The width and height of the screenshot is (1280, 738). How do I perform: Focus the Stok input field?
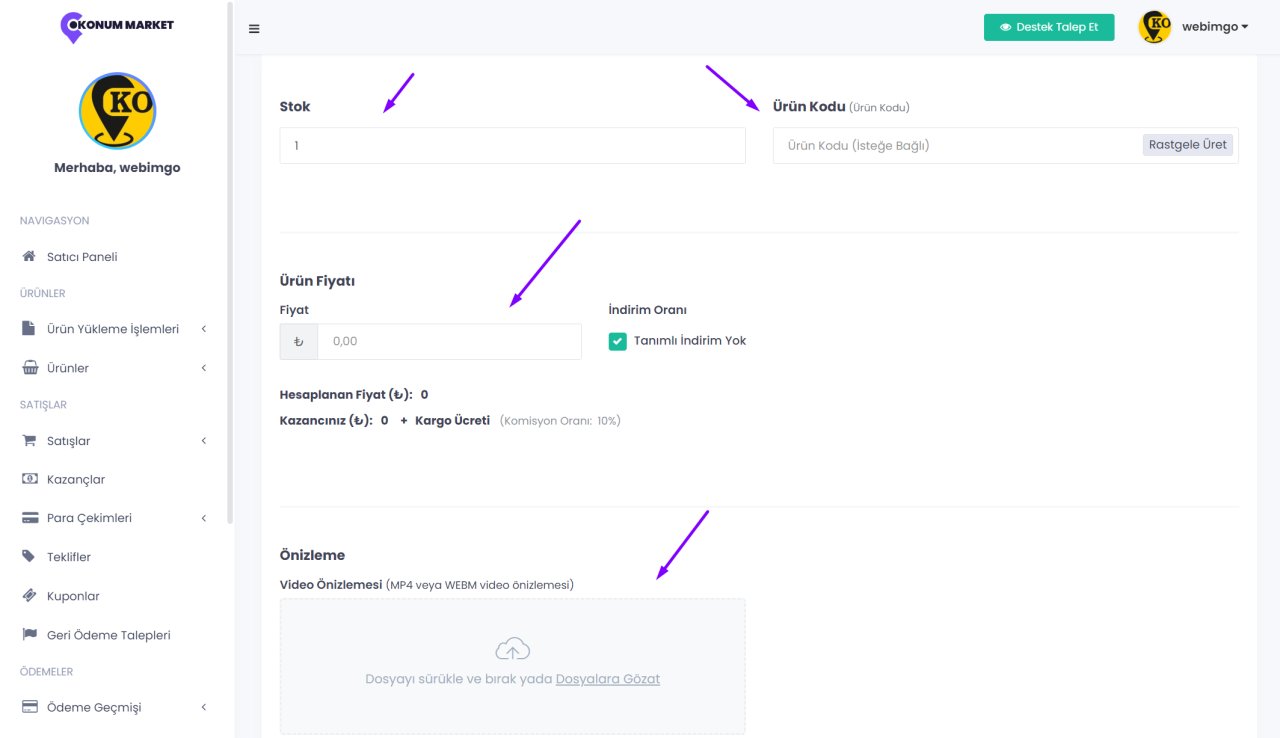coord(513,145)
